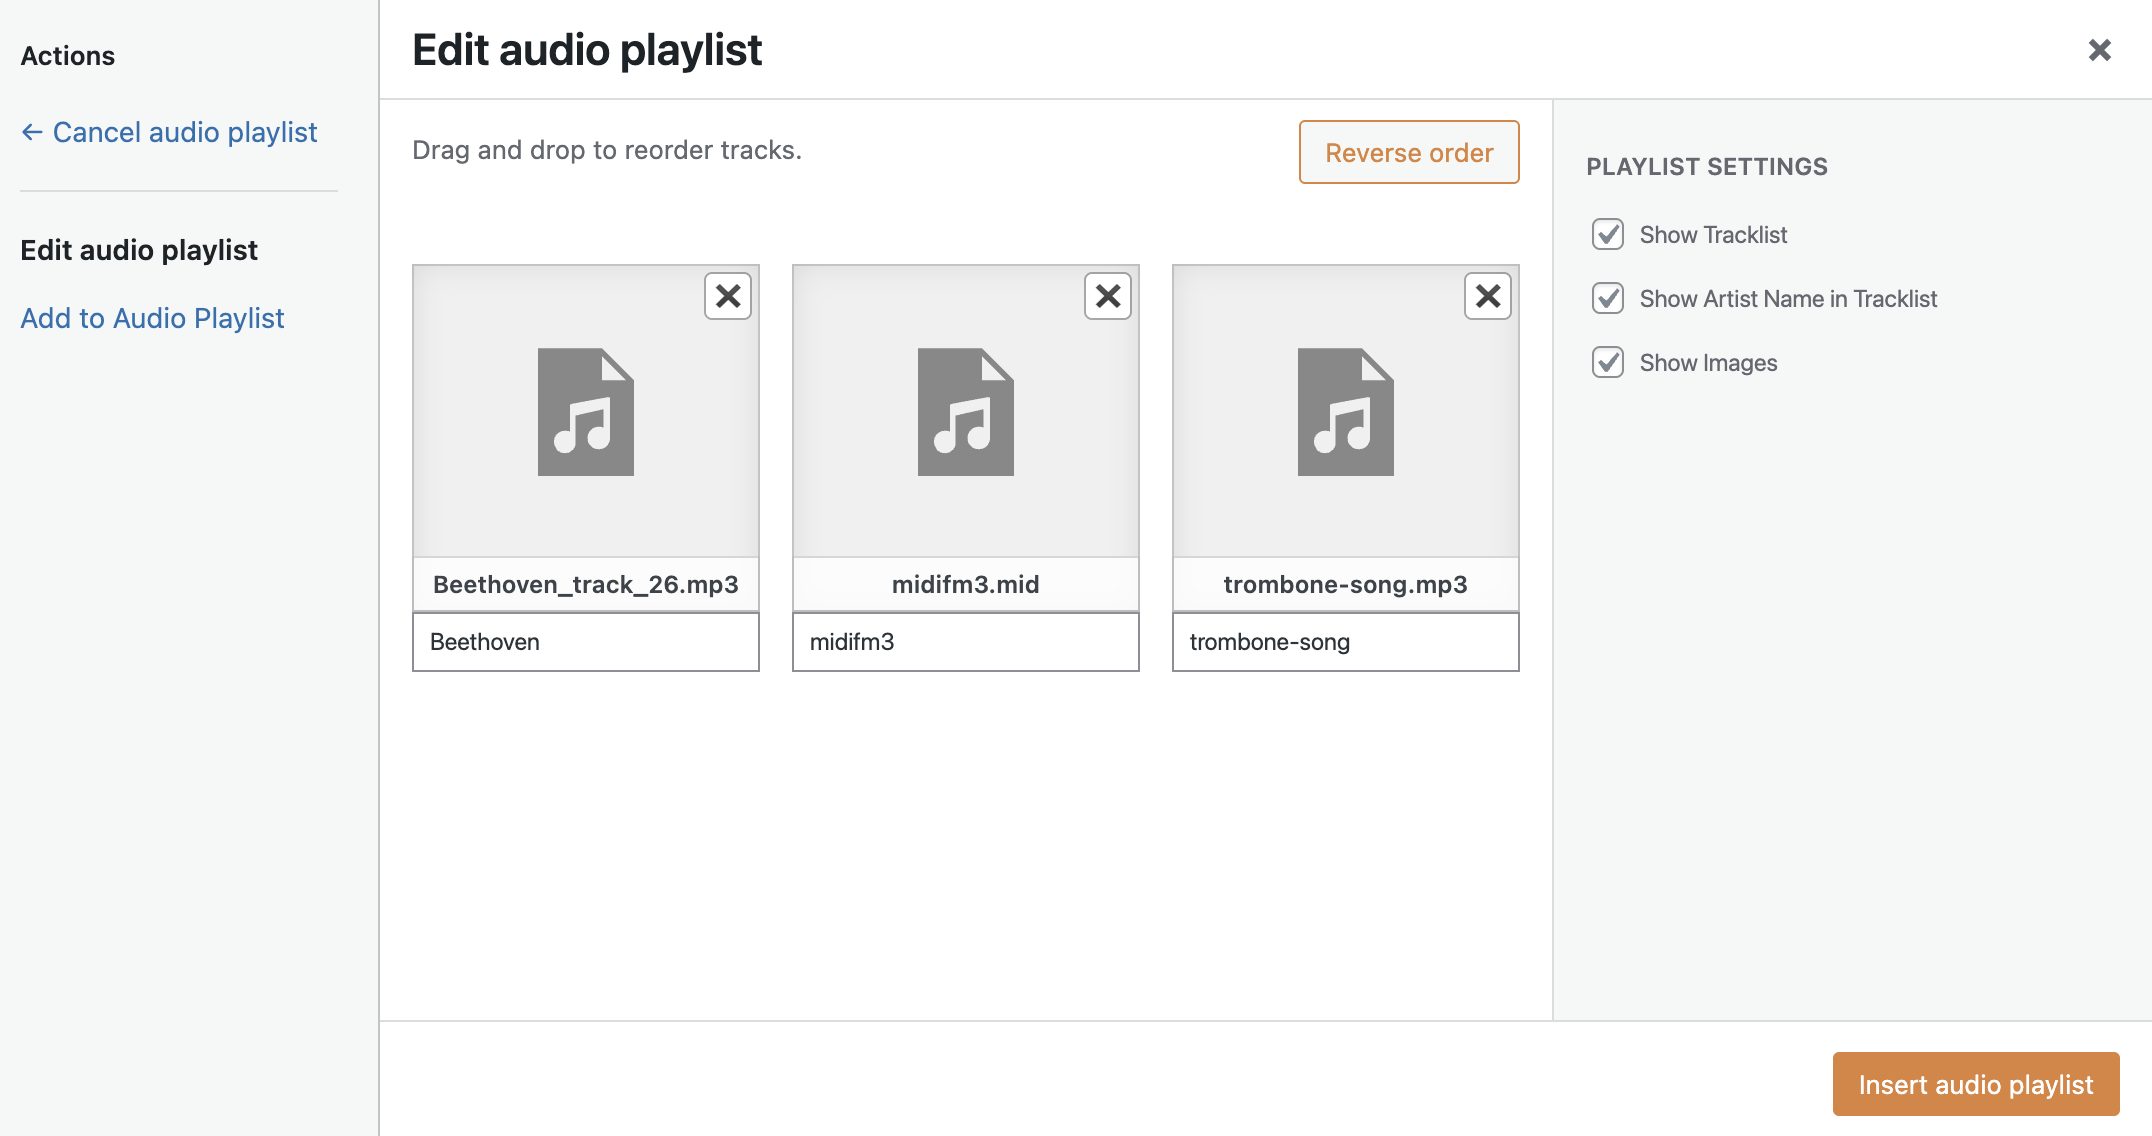
Task: Toggle Show Artist Name in Tracklist
Action: click(1608, 298)
